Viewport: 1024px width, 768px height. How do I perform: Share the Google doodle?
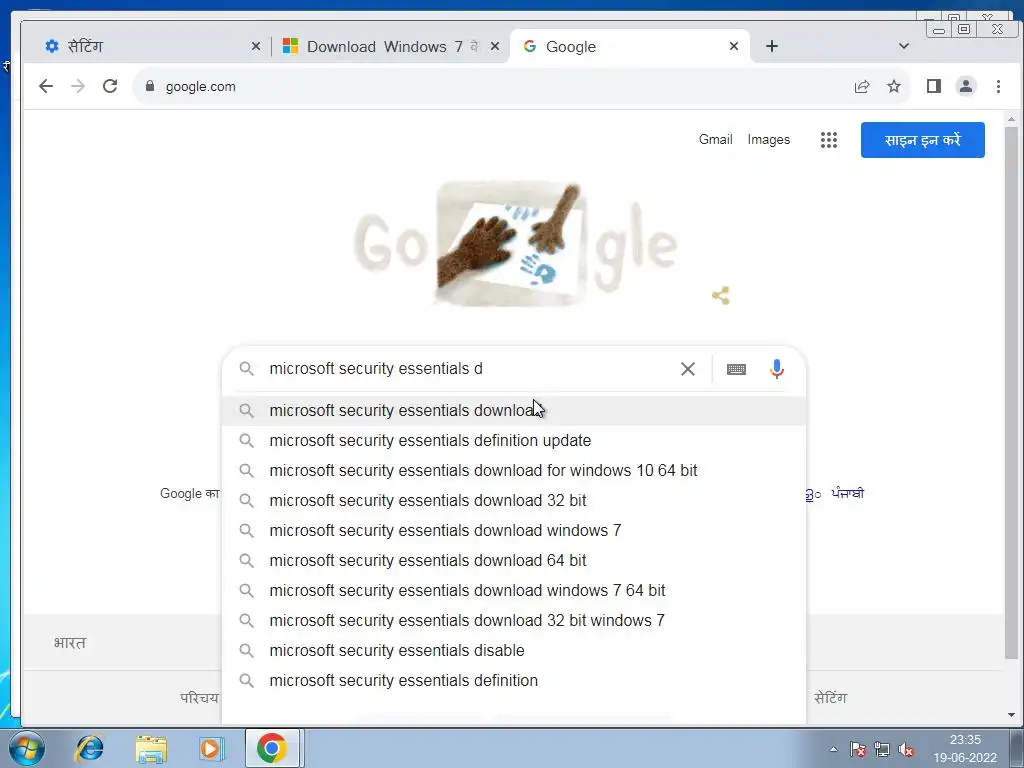(721, 296)
